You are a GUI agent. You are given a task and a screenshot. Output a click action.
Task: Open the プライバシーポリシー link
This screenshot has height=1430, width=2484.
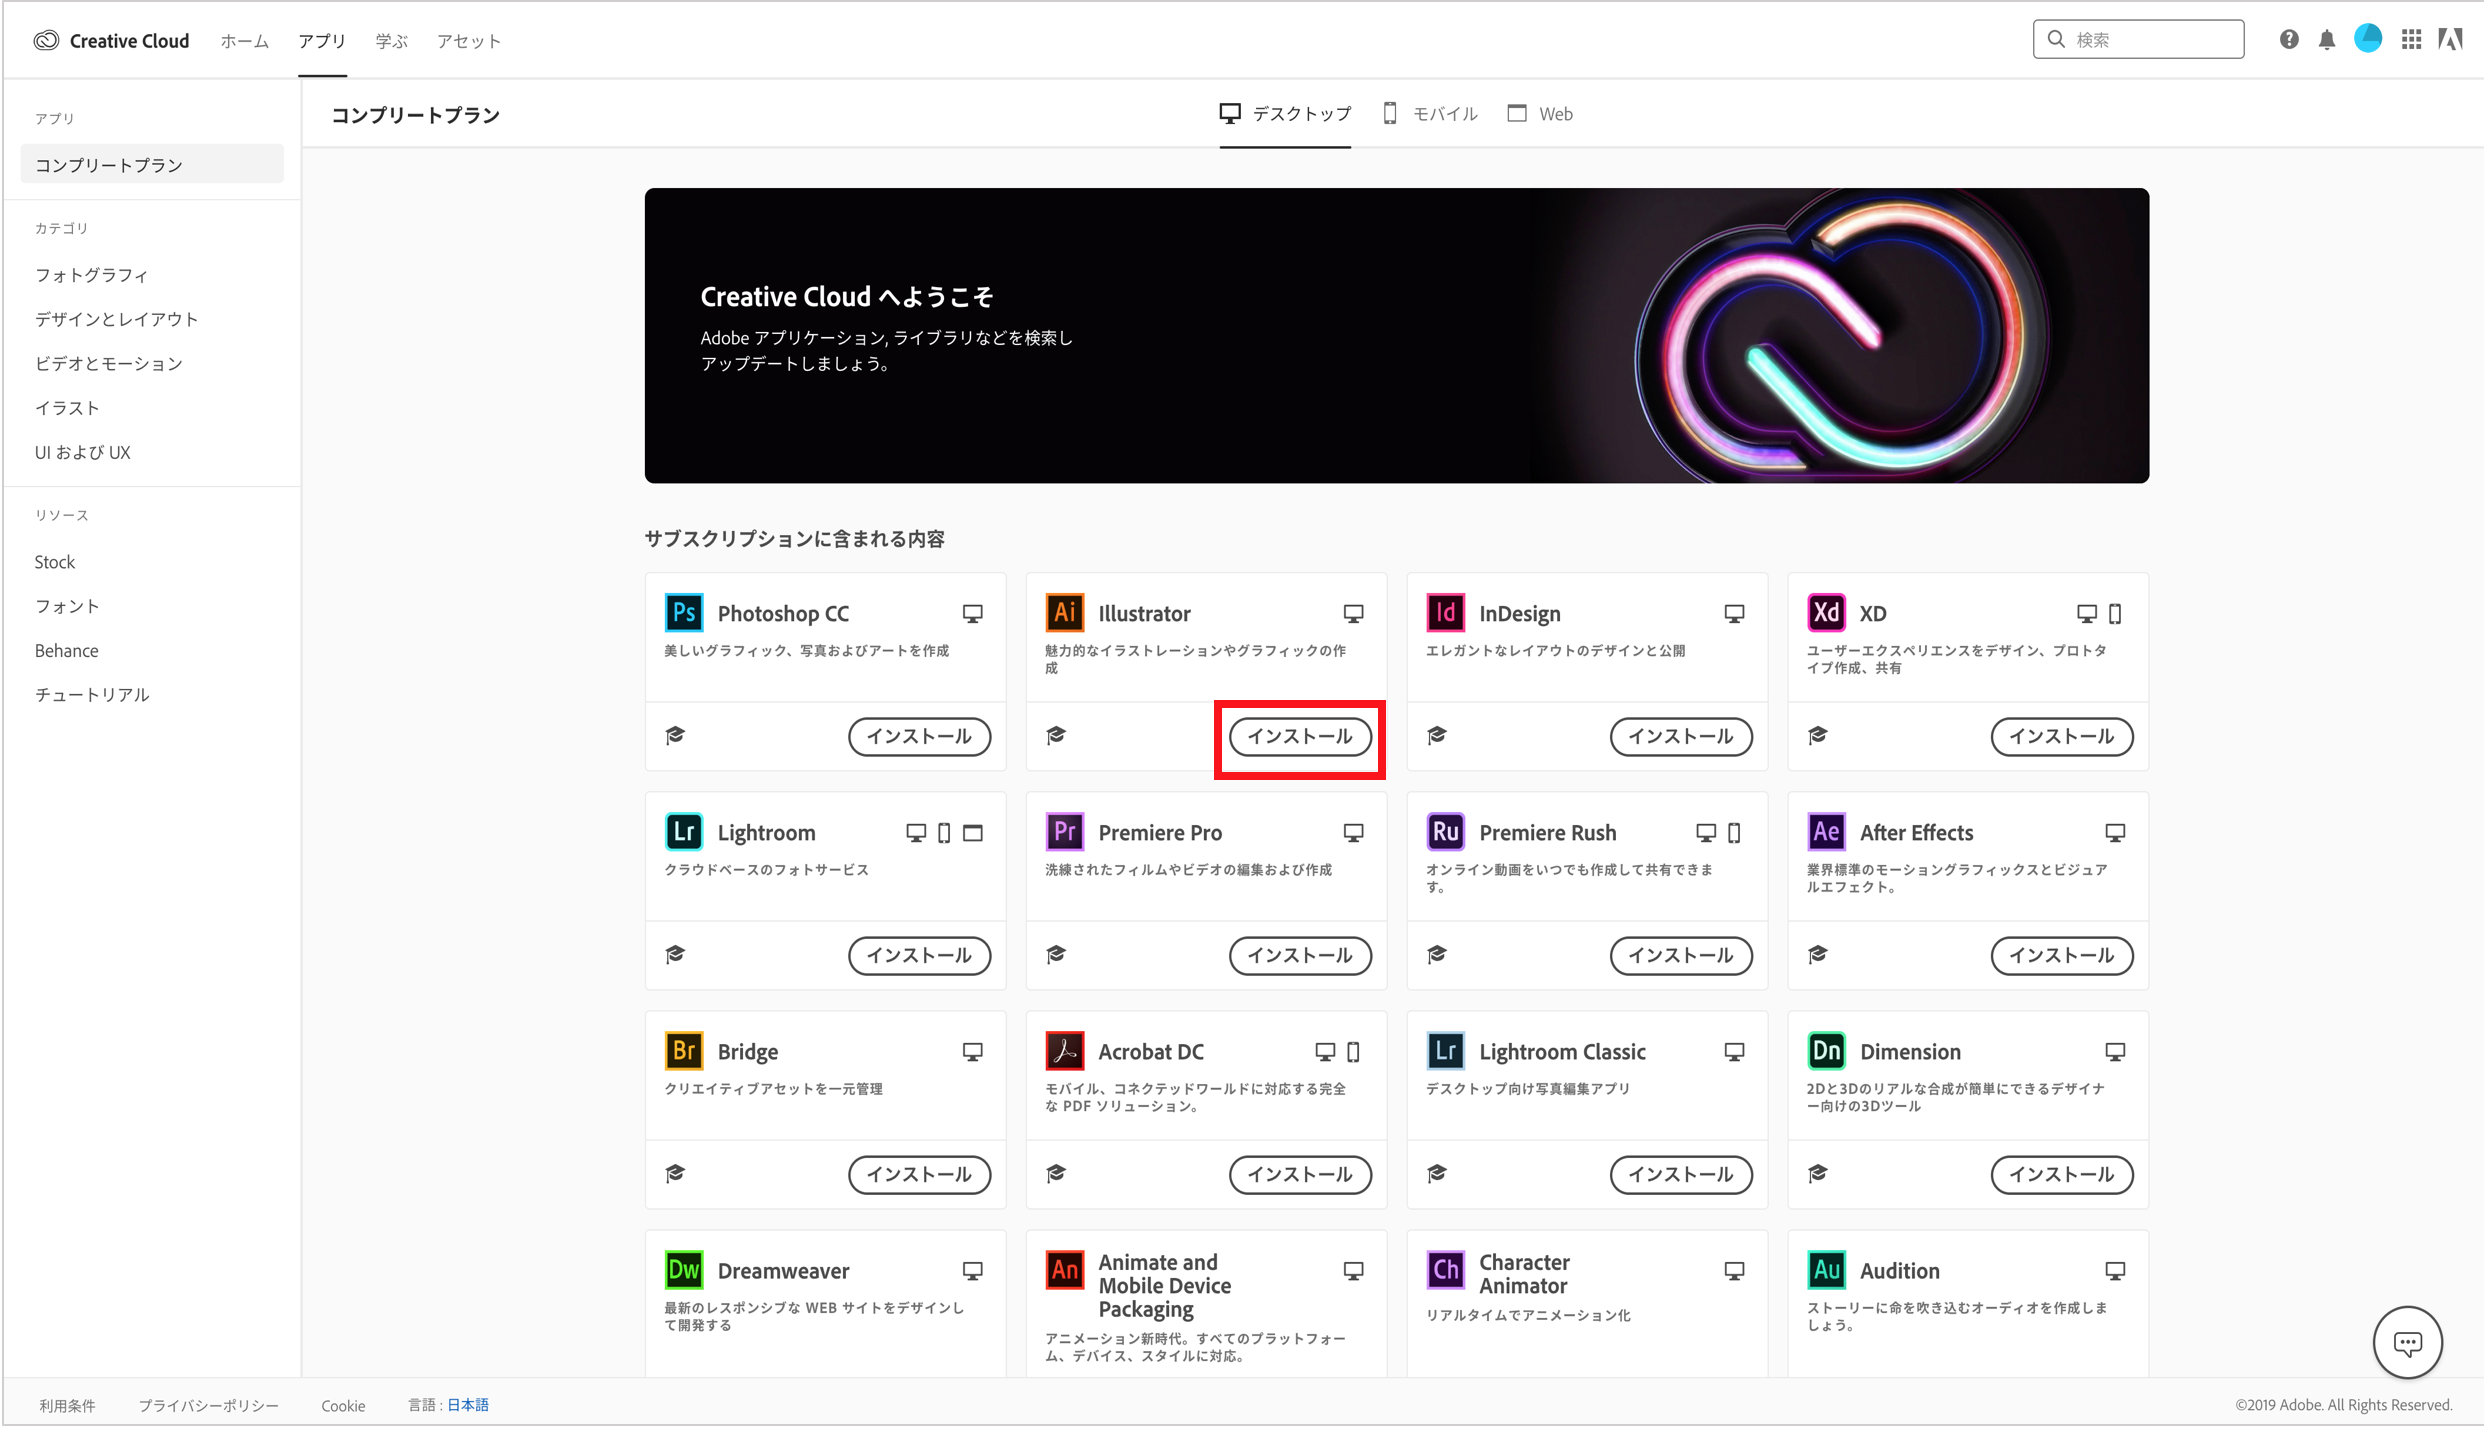click(208, 1405)
